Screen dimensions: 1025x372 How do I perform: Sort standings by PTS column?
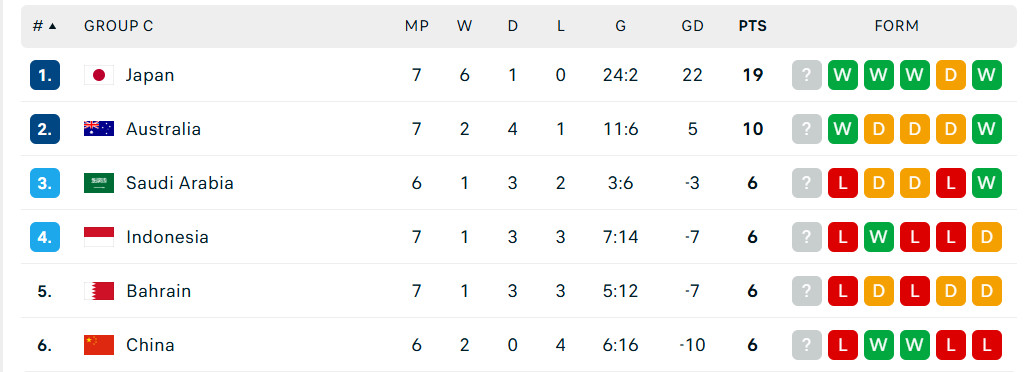(x=752, y=26)
